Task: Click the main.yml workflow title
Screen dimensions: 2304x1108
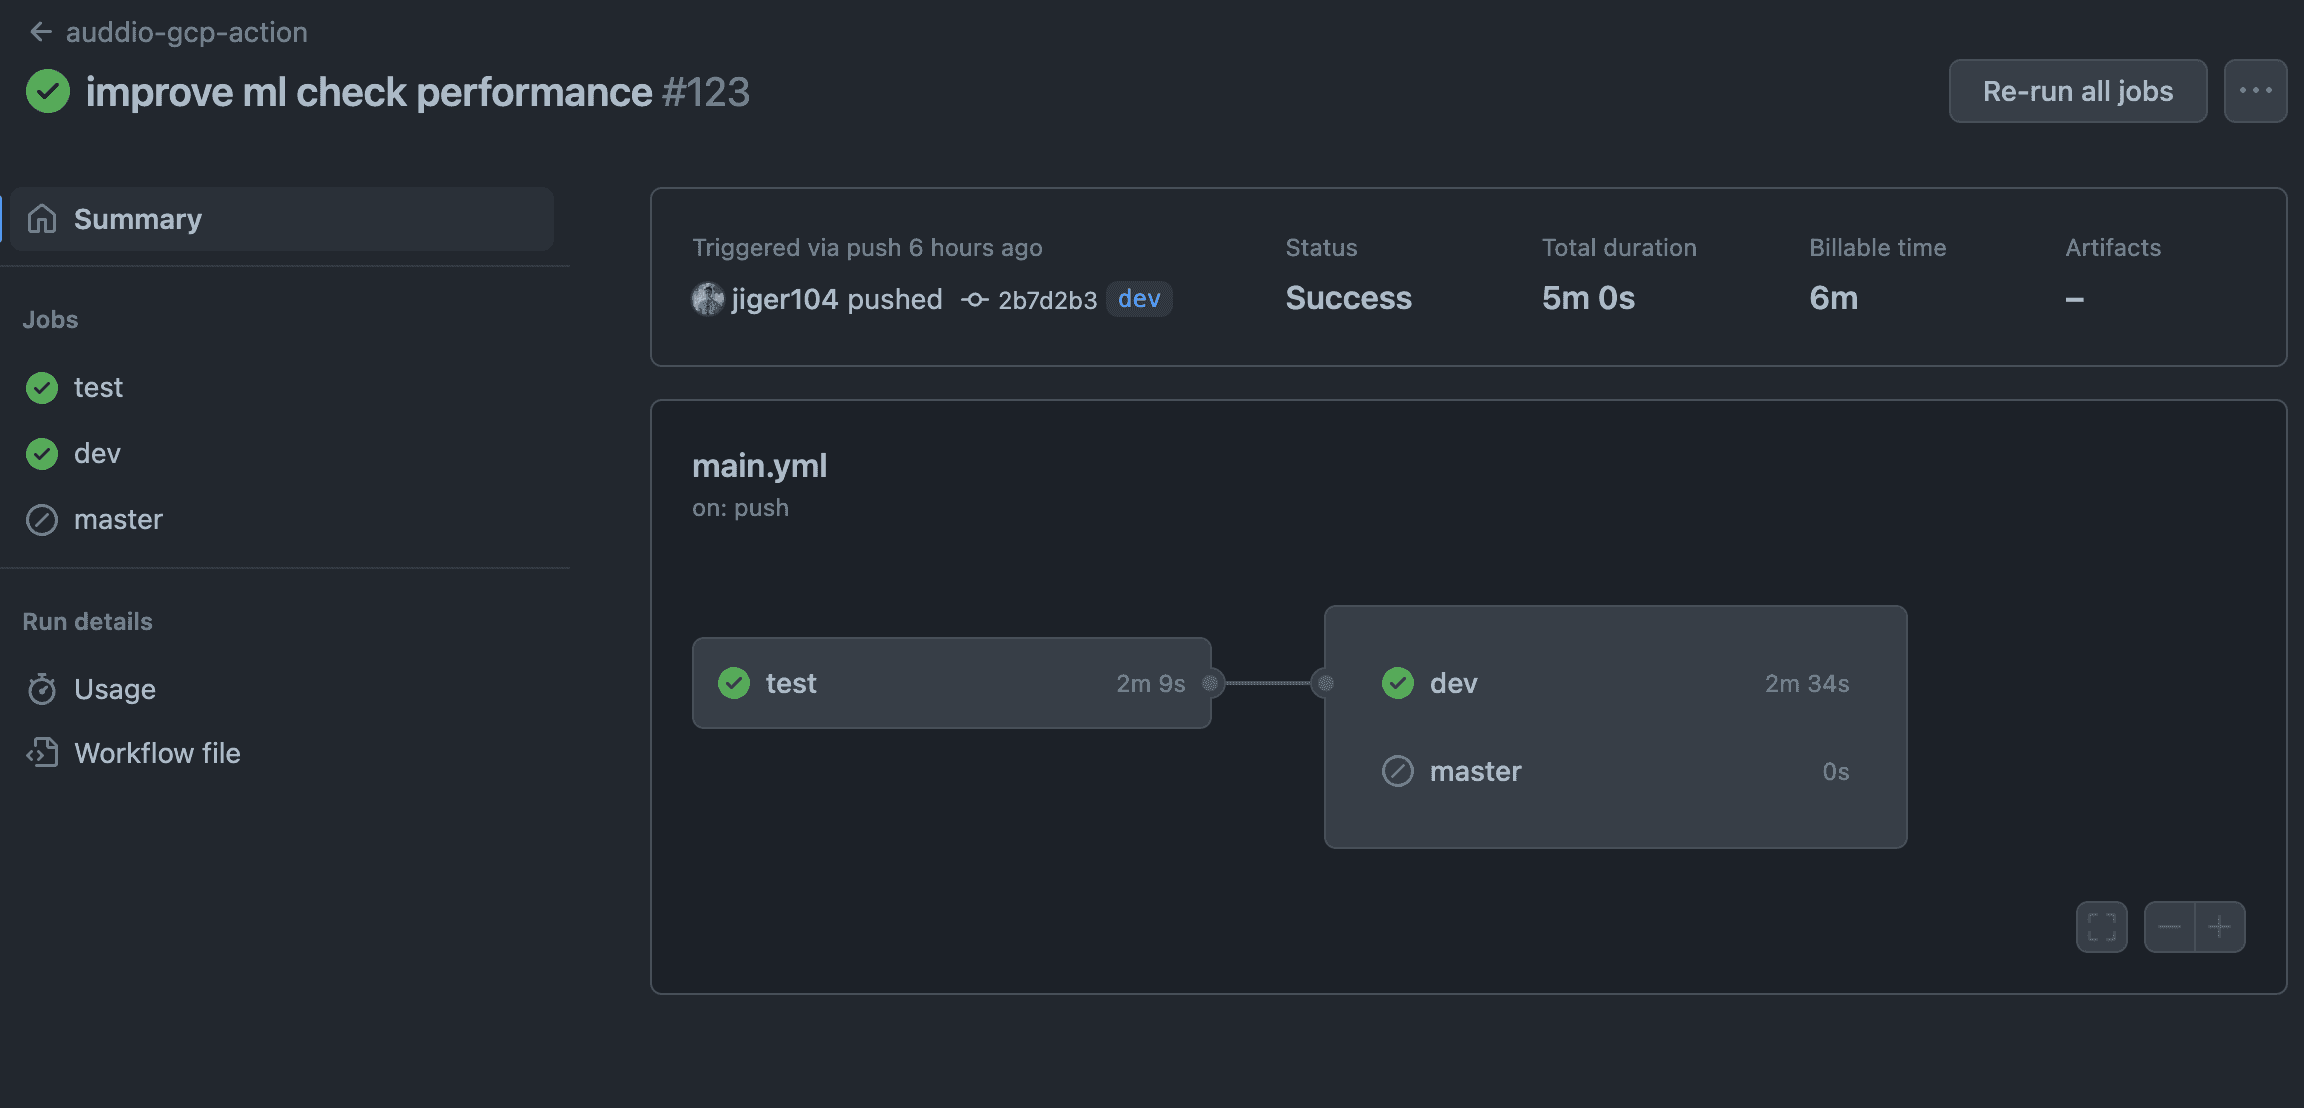Action: (759, 465)
